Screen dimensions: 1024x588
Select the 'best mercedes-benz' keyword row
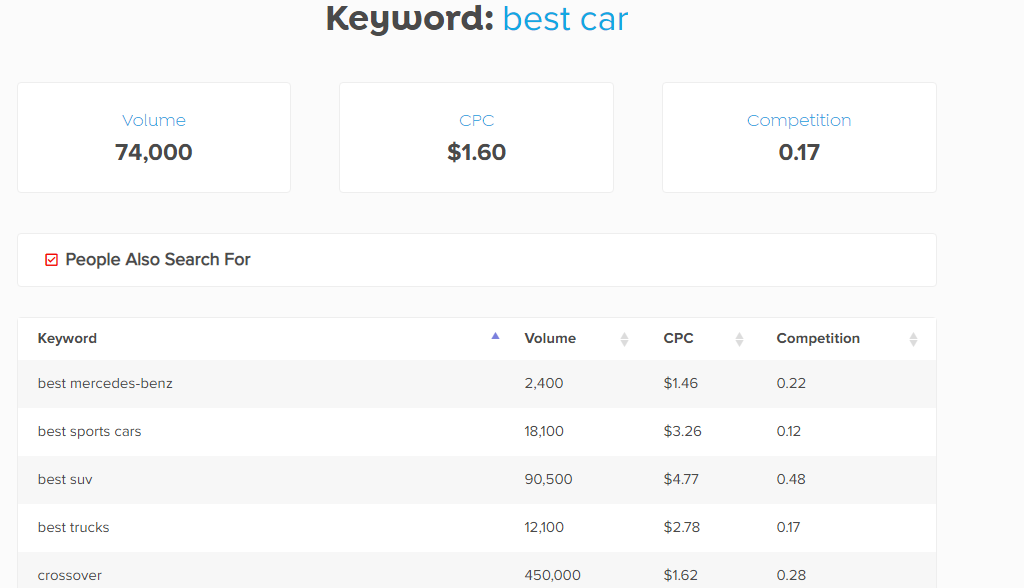pyautogui.click(x=105, y=383)
